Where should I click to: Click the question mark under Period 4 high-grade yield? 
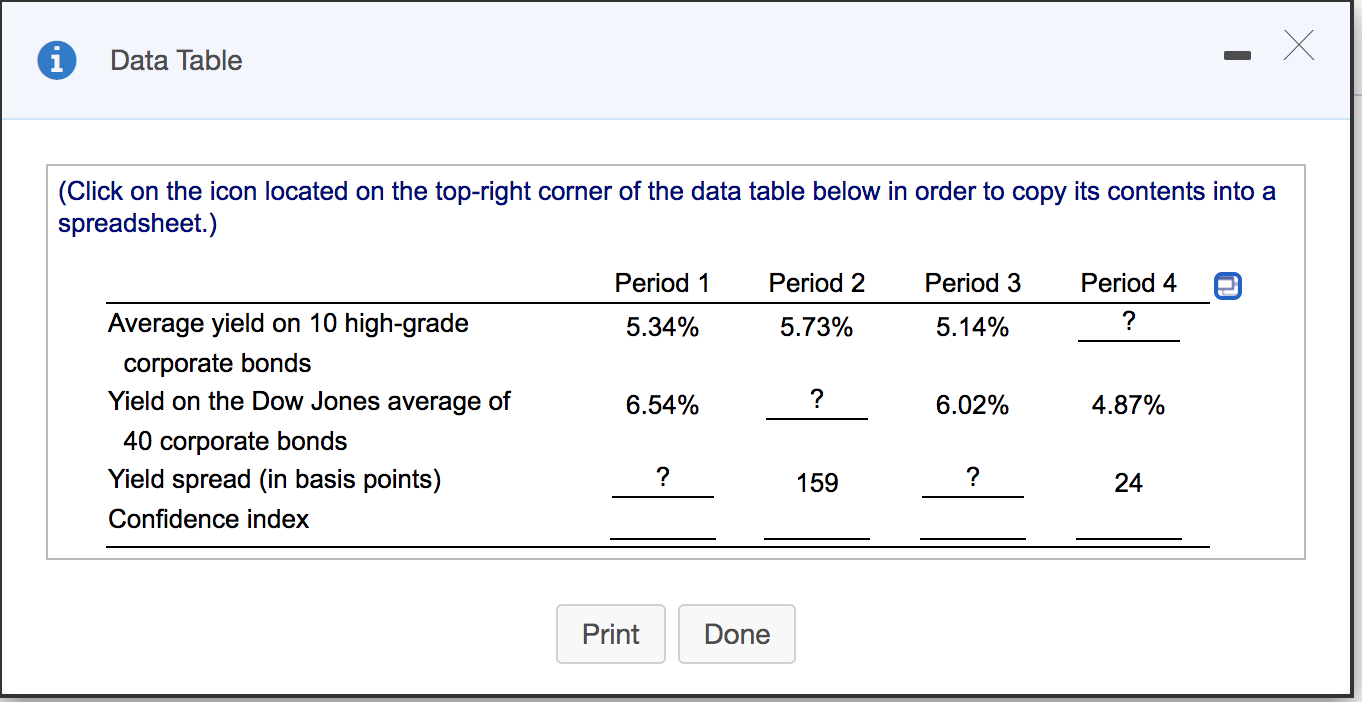1128,322
